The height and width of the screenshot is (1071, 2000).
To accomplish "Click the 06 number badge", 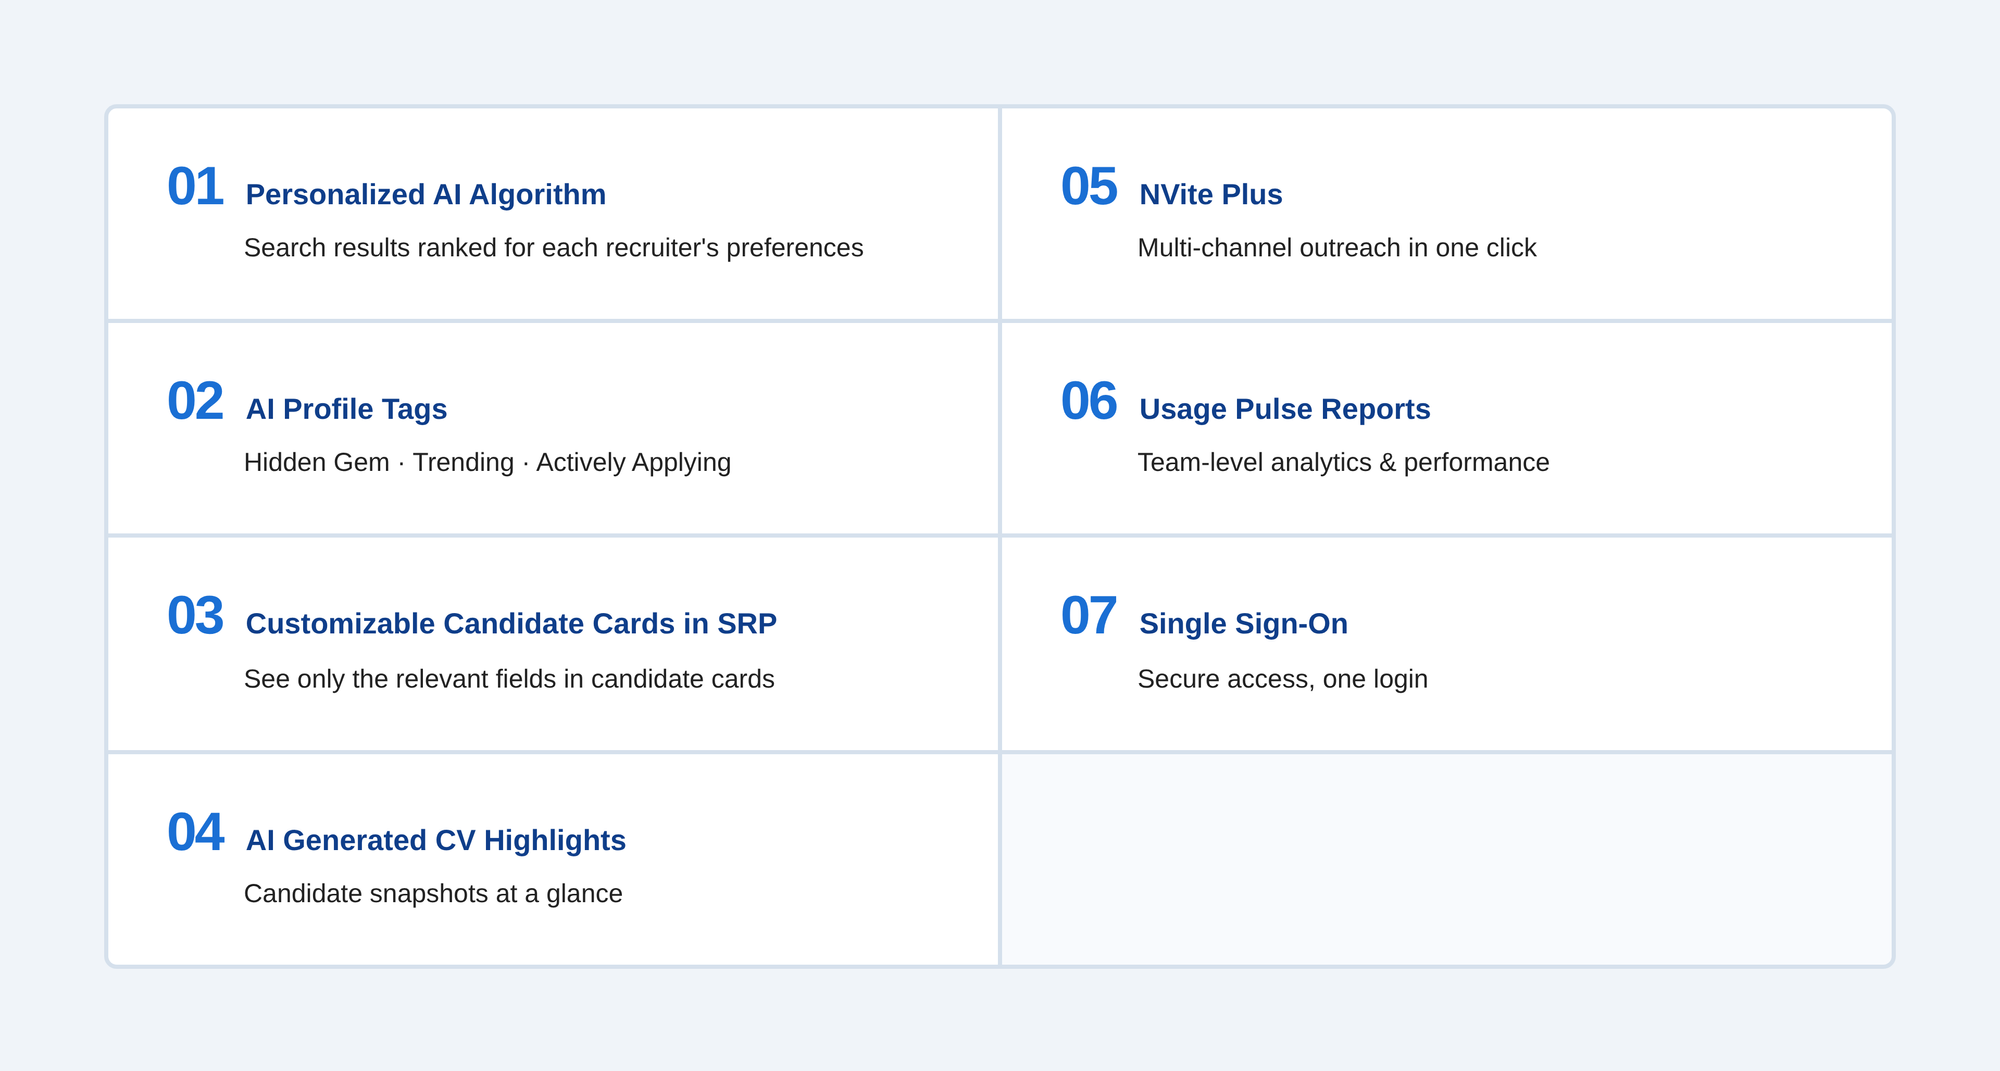I will (1089, 402).
